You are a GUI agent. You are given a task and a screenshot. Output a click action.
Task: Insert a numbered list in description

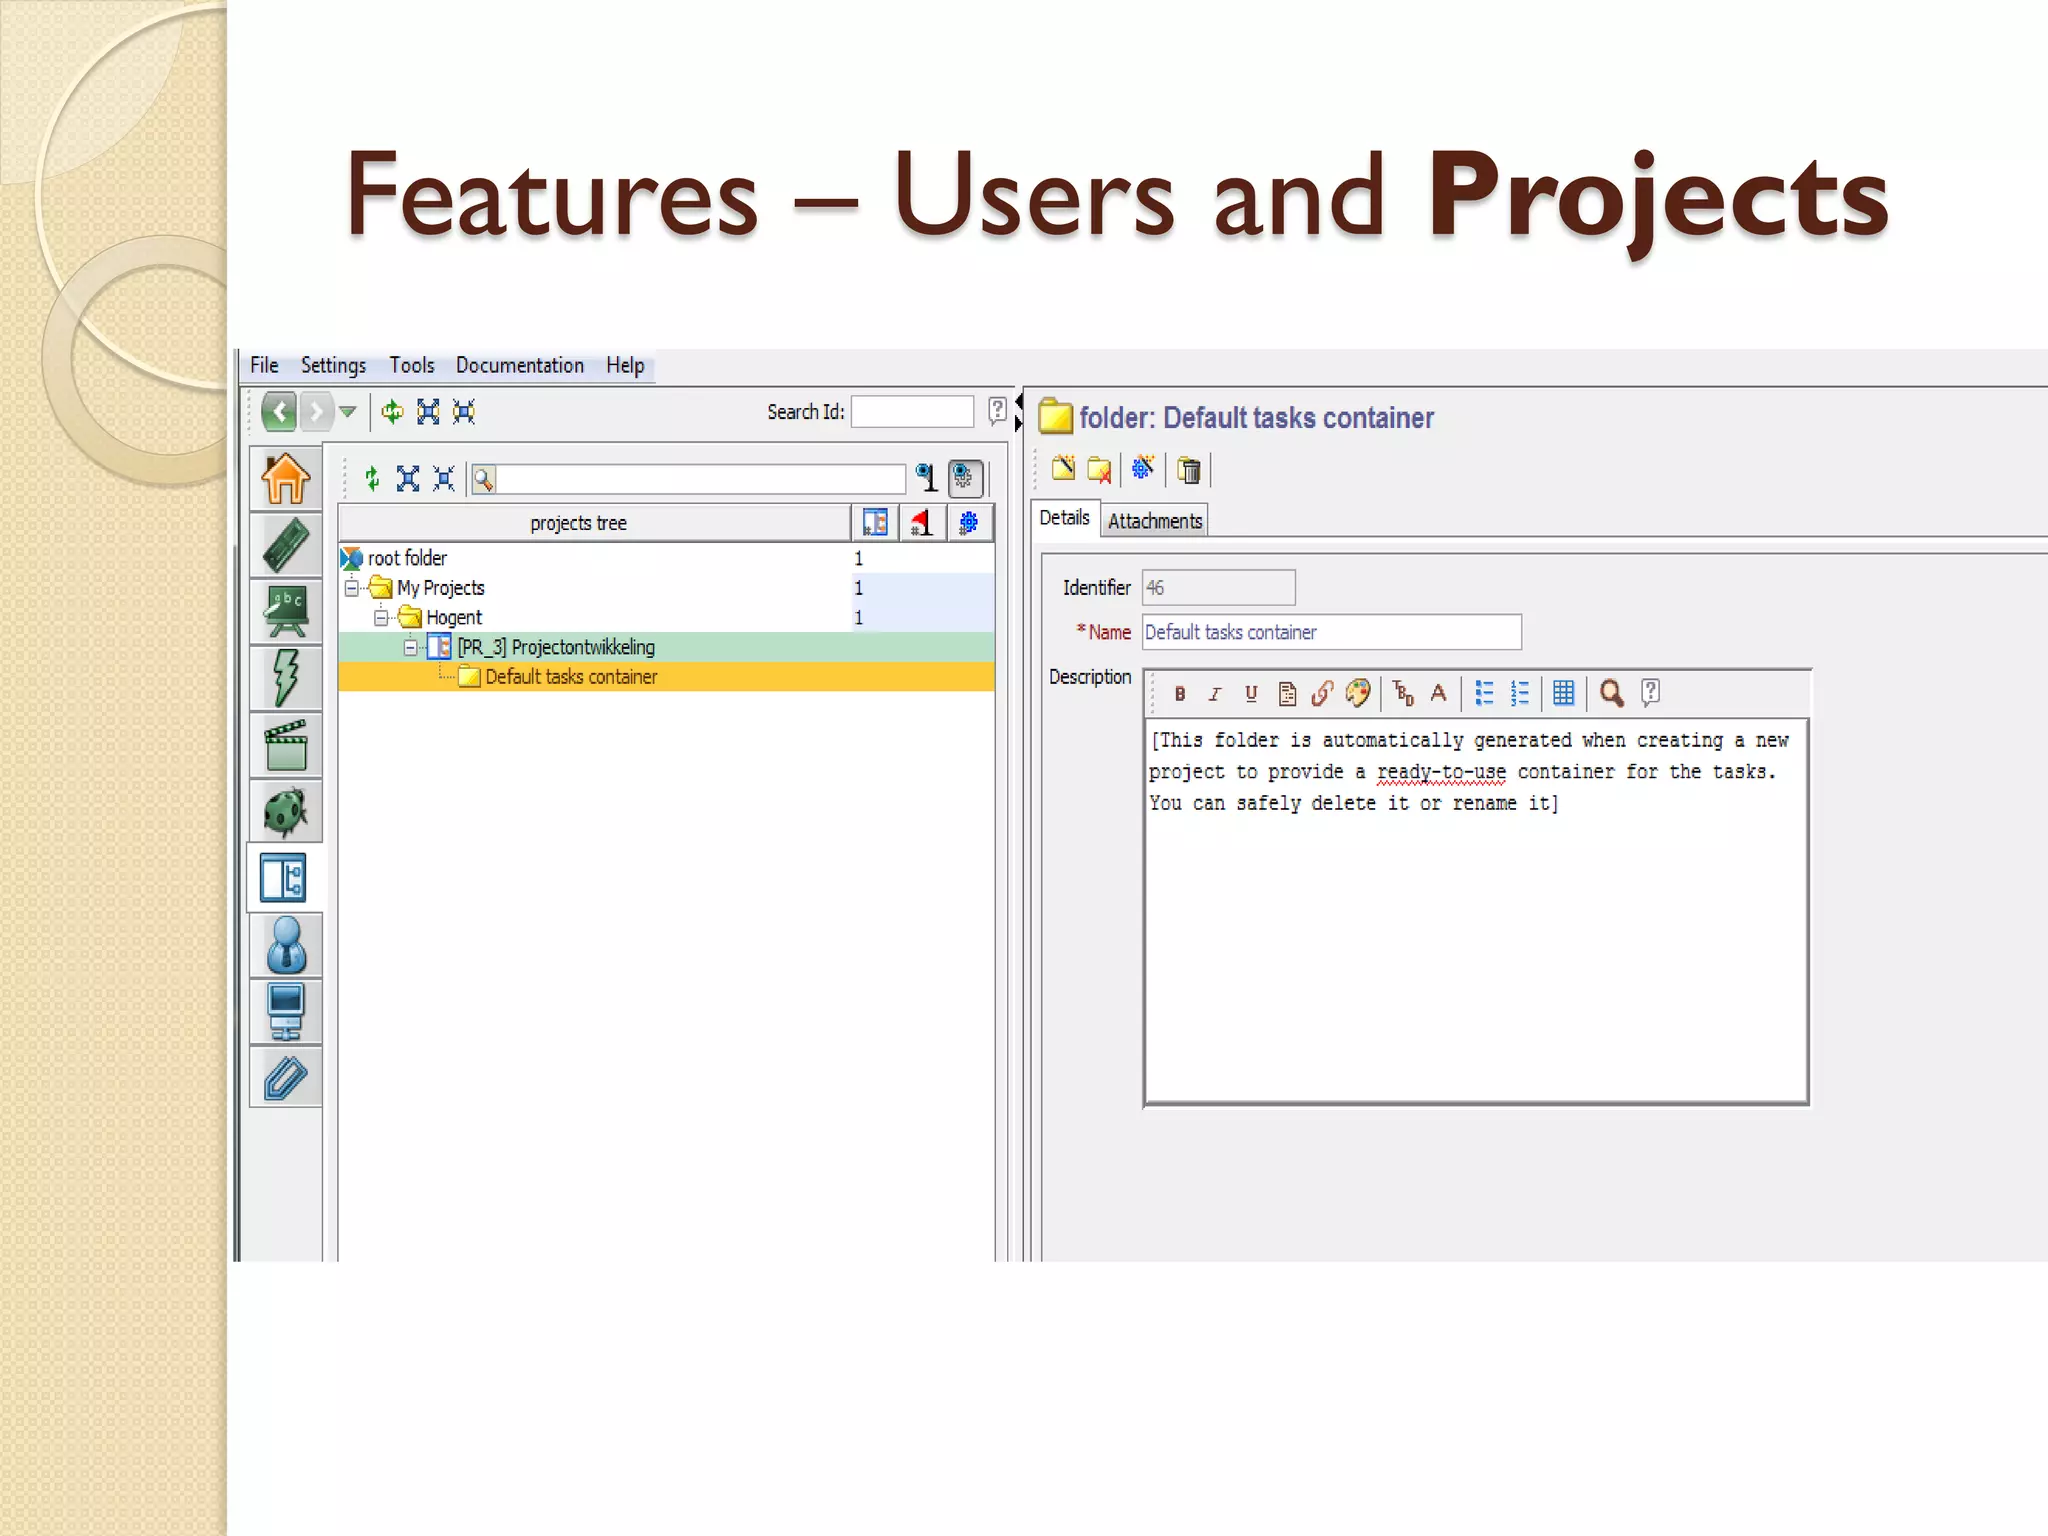point(1520,693)
